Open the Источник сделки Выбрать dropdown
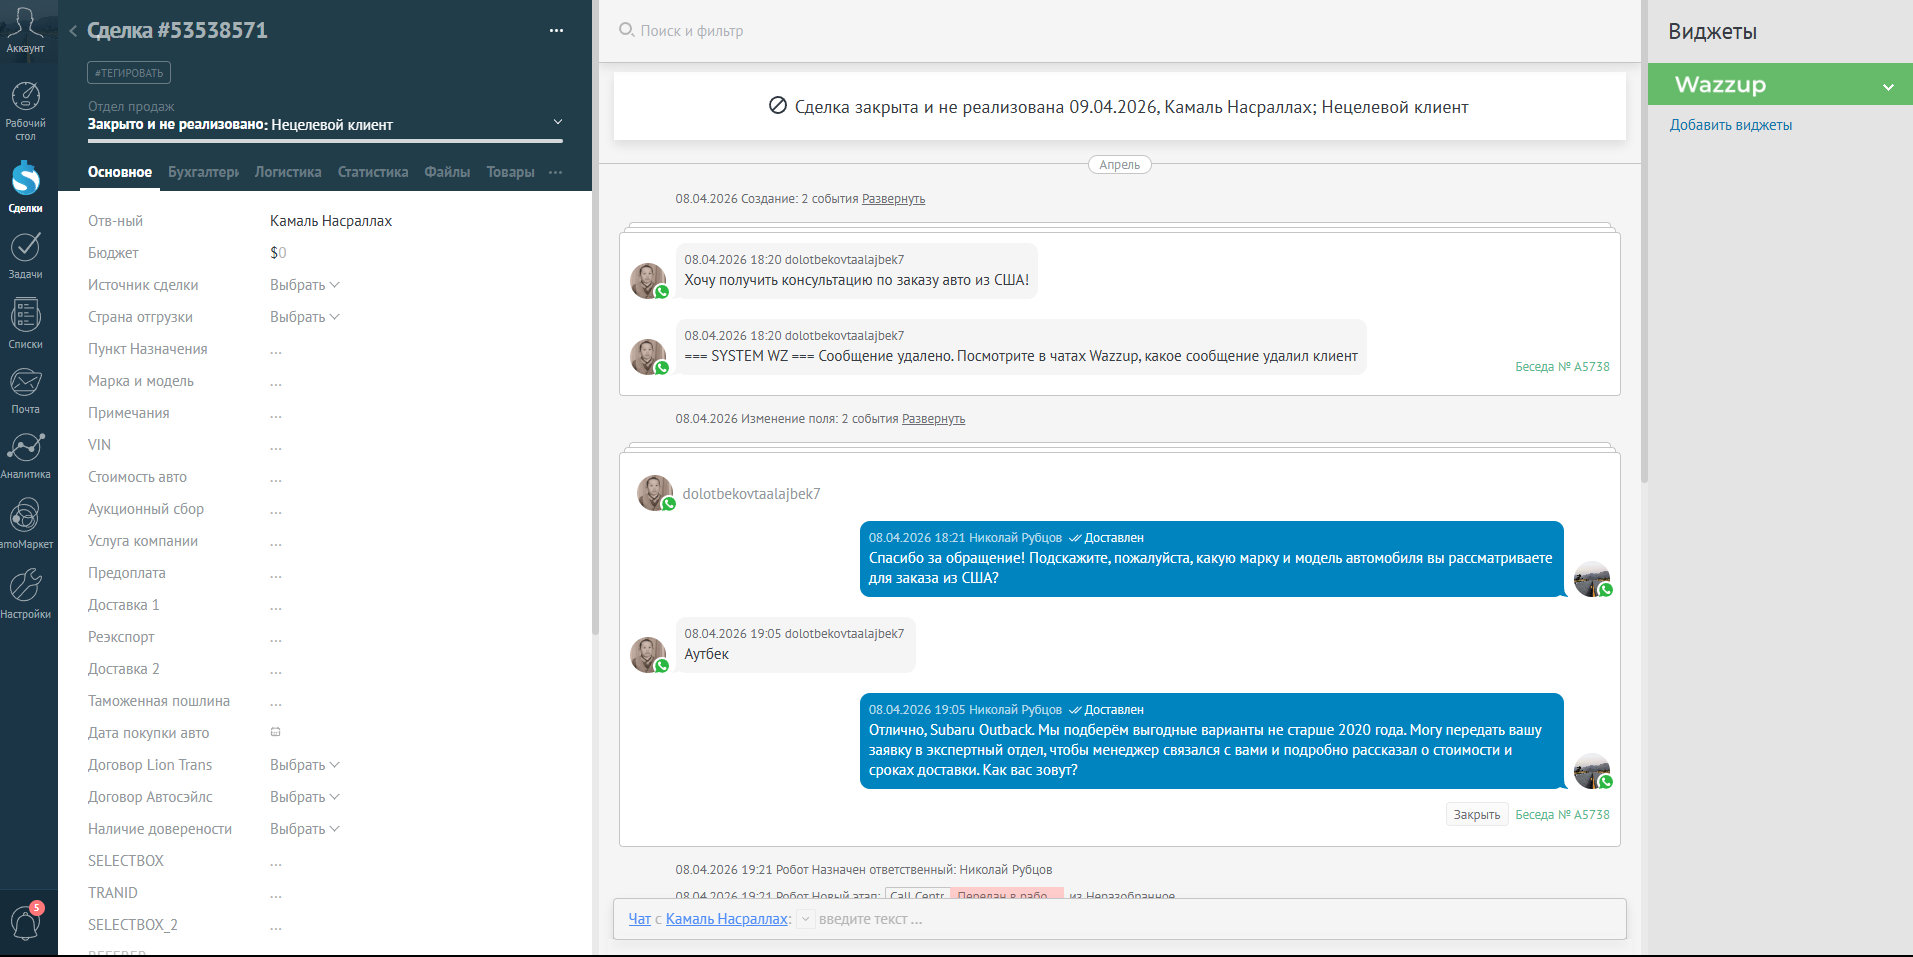The height and width of the screenshot is (957, 1913). [305, 285]
